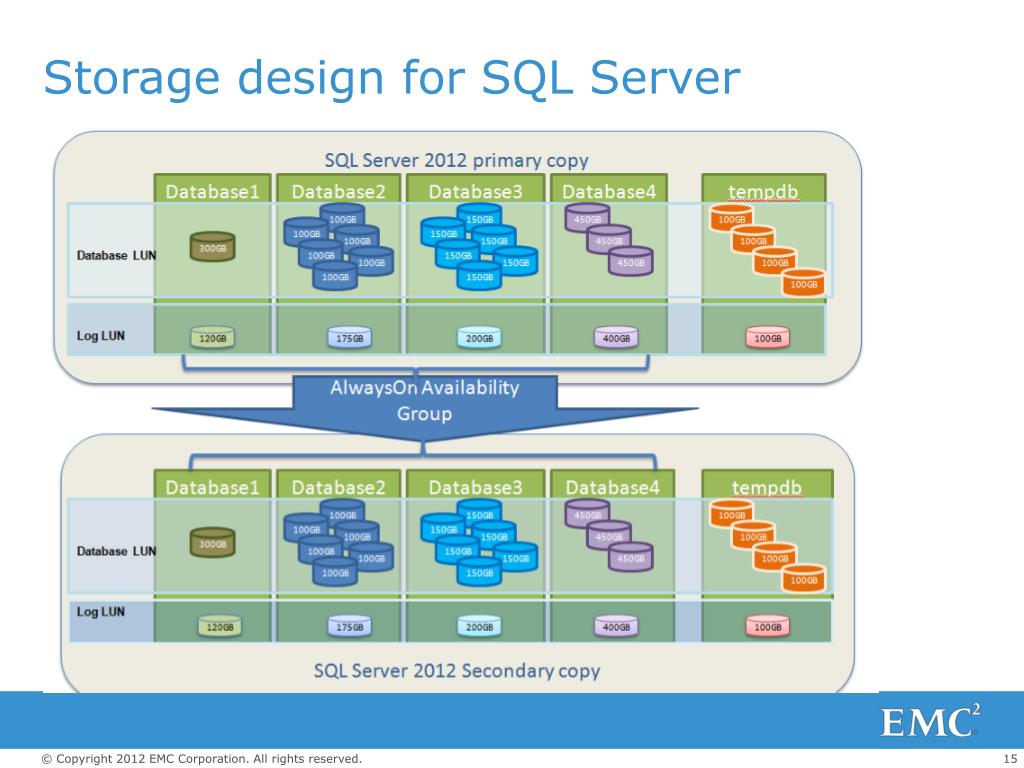1024x768 pixels.
Task: Click the slide number 15
Action: [x=1010, y=758]
